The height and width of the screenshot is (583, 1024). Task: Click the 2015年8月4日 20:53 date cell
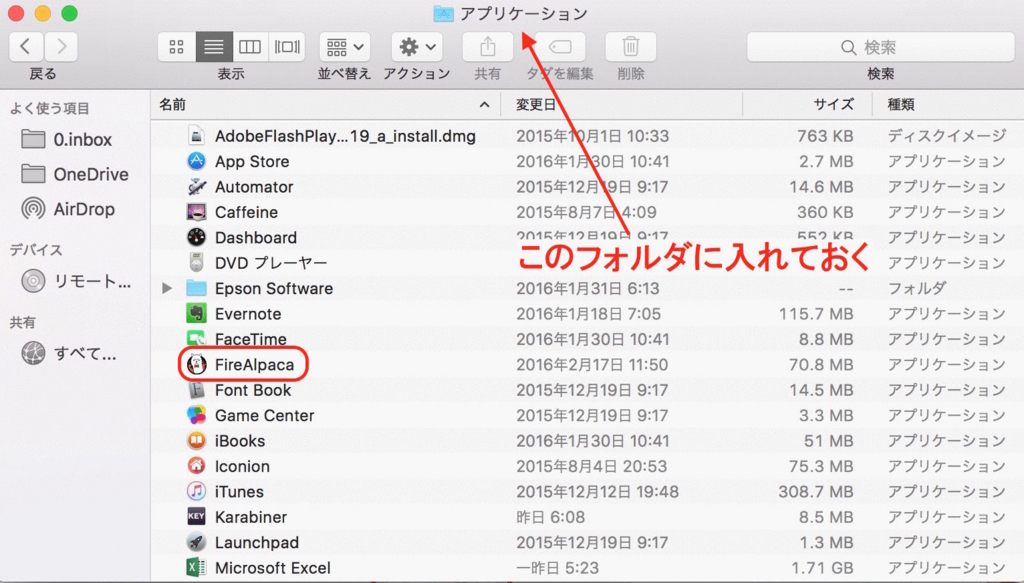click(592, 466)
